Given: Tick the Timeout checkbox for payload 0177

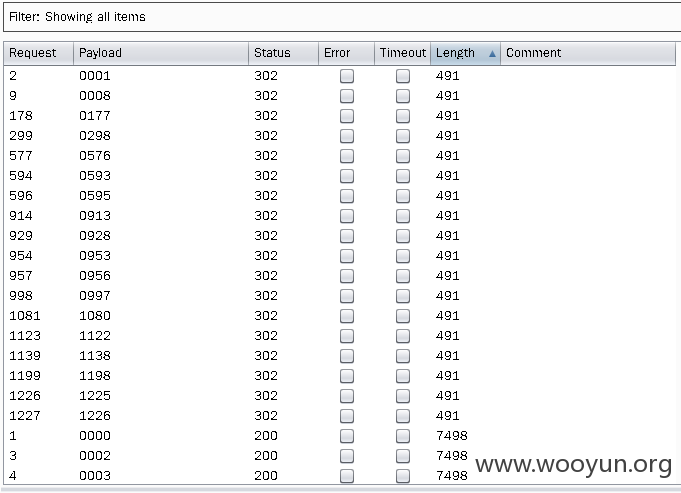Looking at the screenshot, I should click(403, 116).
